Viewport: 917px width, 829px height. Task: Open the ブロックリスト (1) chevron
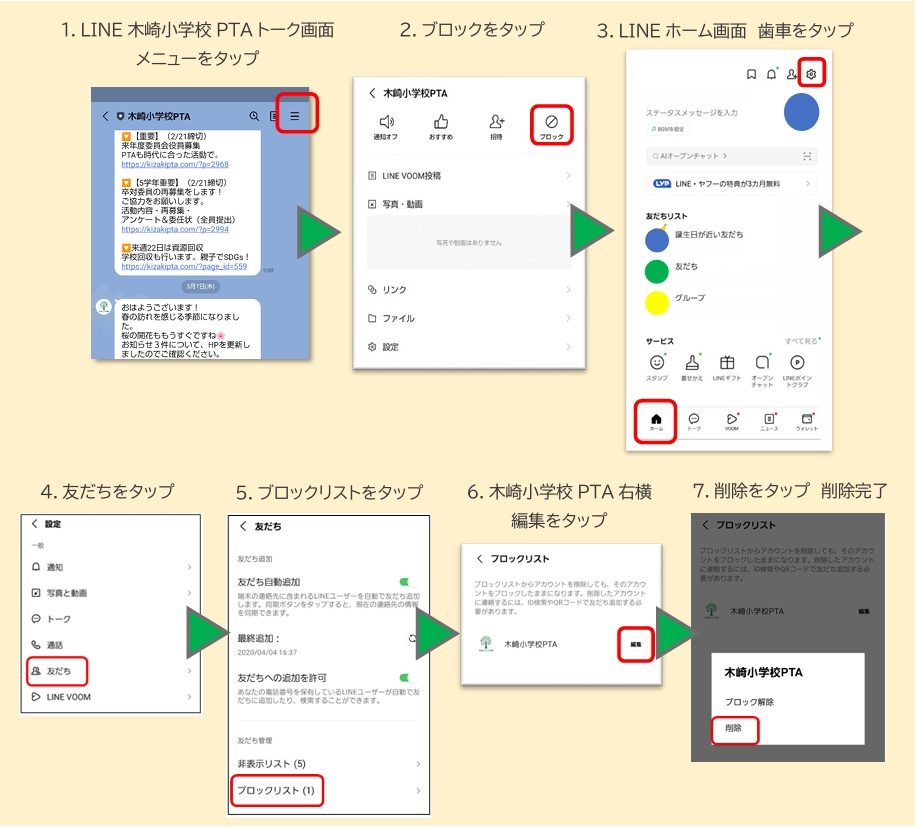click(418, 791)
